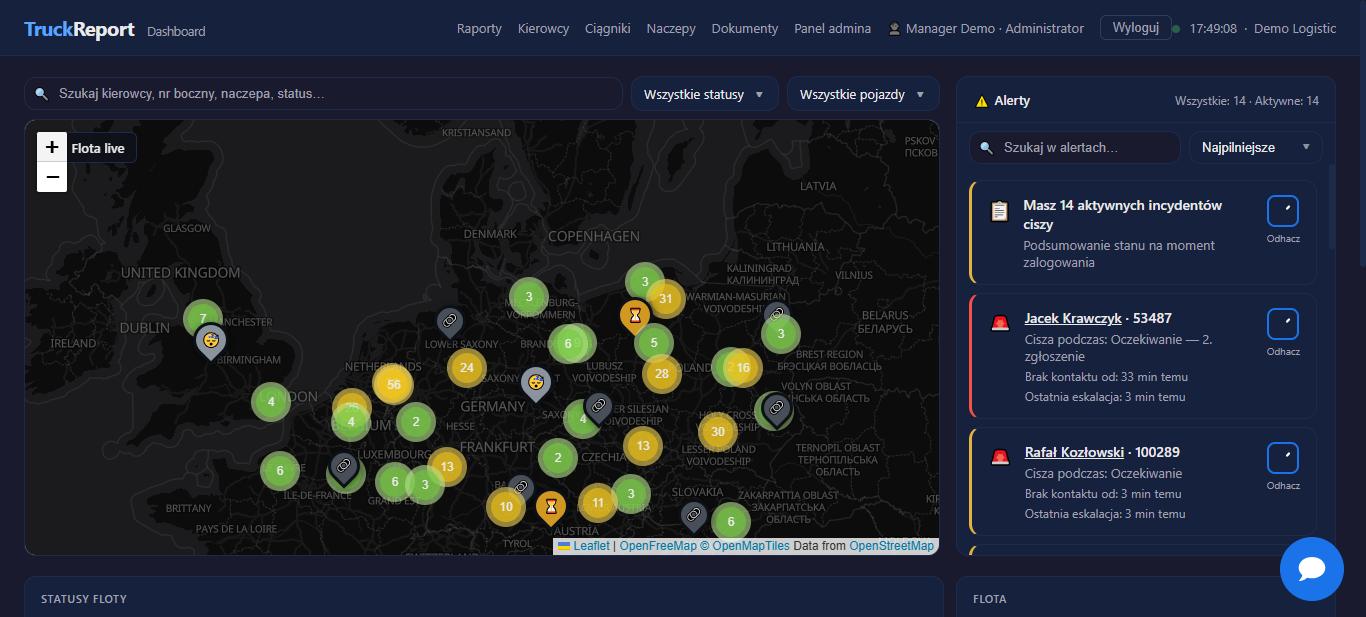Screen dimensions: 1366x617
Task: Expand the yellow 16 cluster marker
Action: [743, 367]
